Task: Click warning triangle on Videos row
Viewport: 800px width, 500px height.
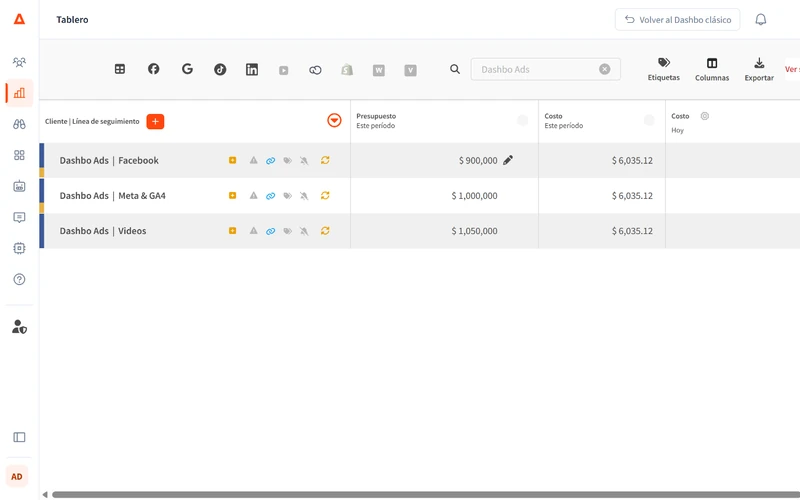Action: click(x=254, y=231)
